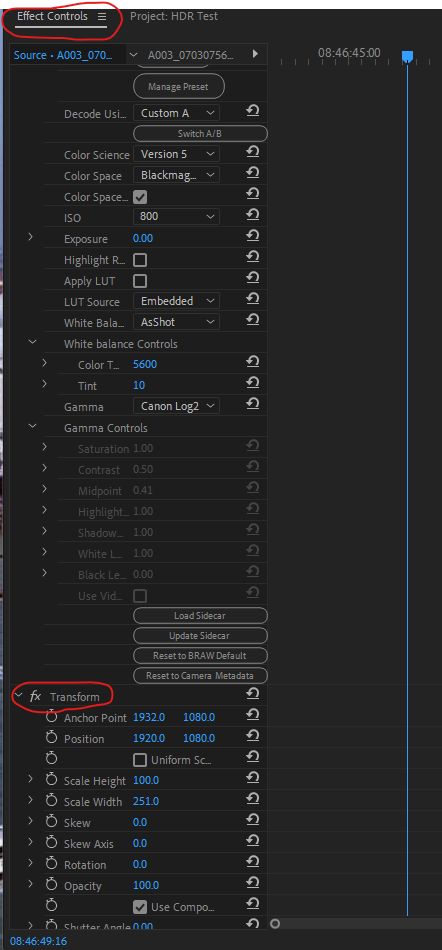Check the Uniform Scale checkbox
The image size is (442, 950).
140,760
